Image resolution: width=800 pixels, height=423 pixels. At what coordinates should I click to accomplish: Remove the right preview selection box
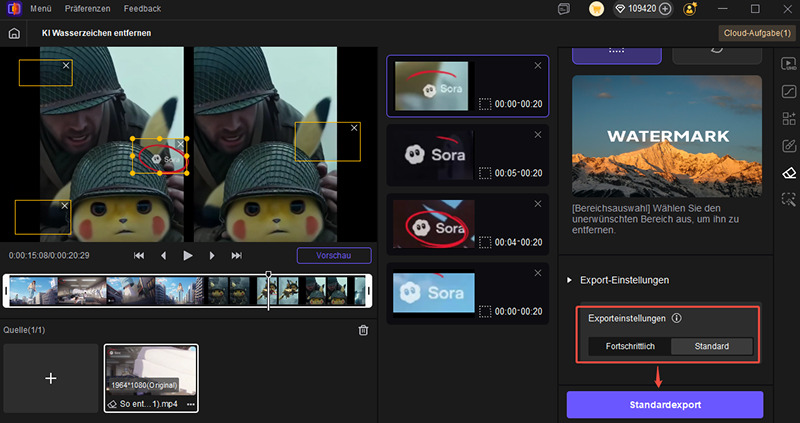354,128
